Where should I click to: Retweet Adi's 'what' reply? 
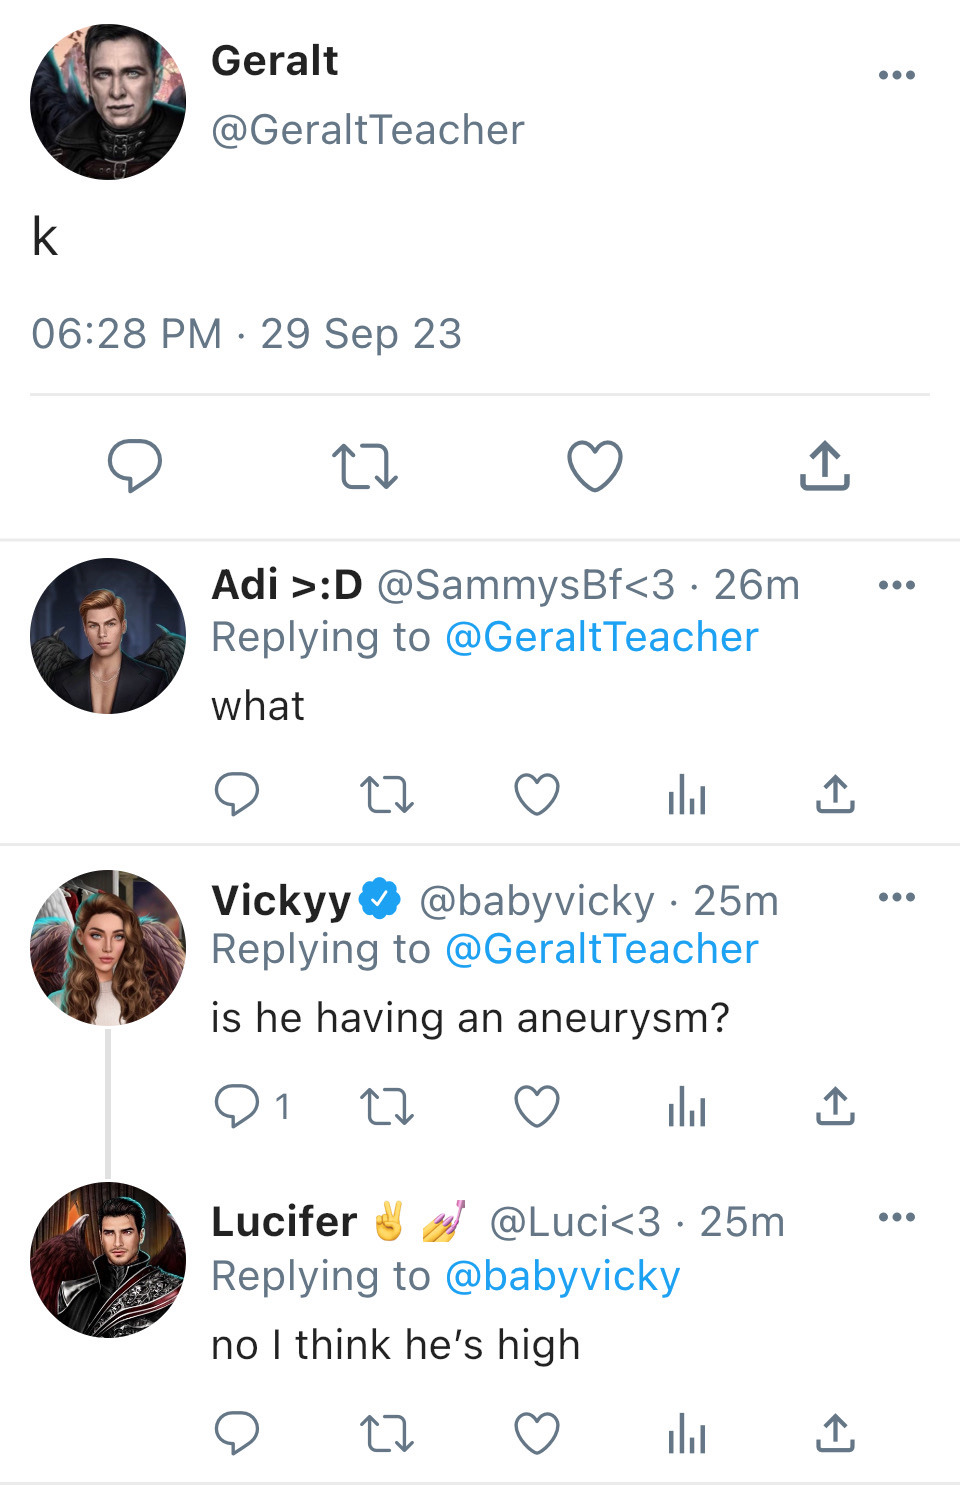click(x=386, y=796)
